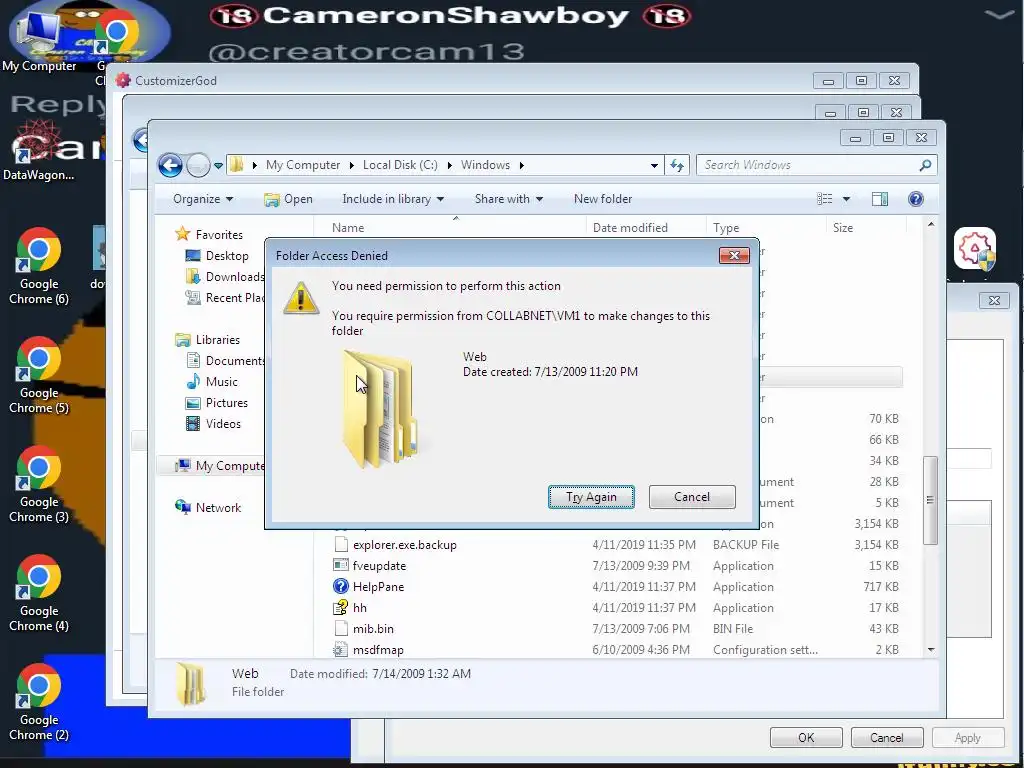This screenshot has width=1024, height=768.
Task: Click the Search Windows field
Action: [x=817, y=165]
